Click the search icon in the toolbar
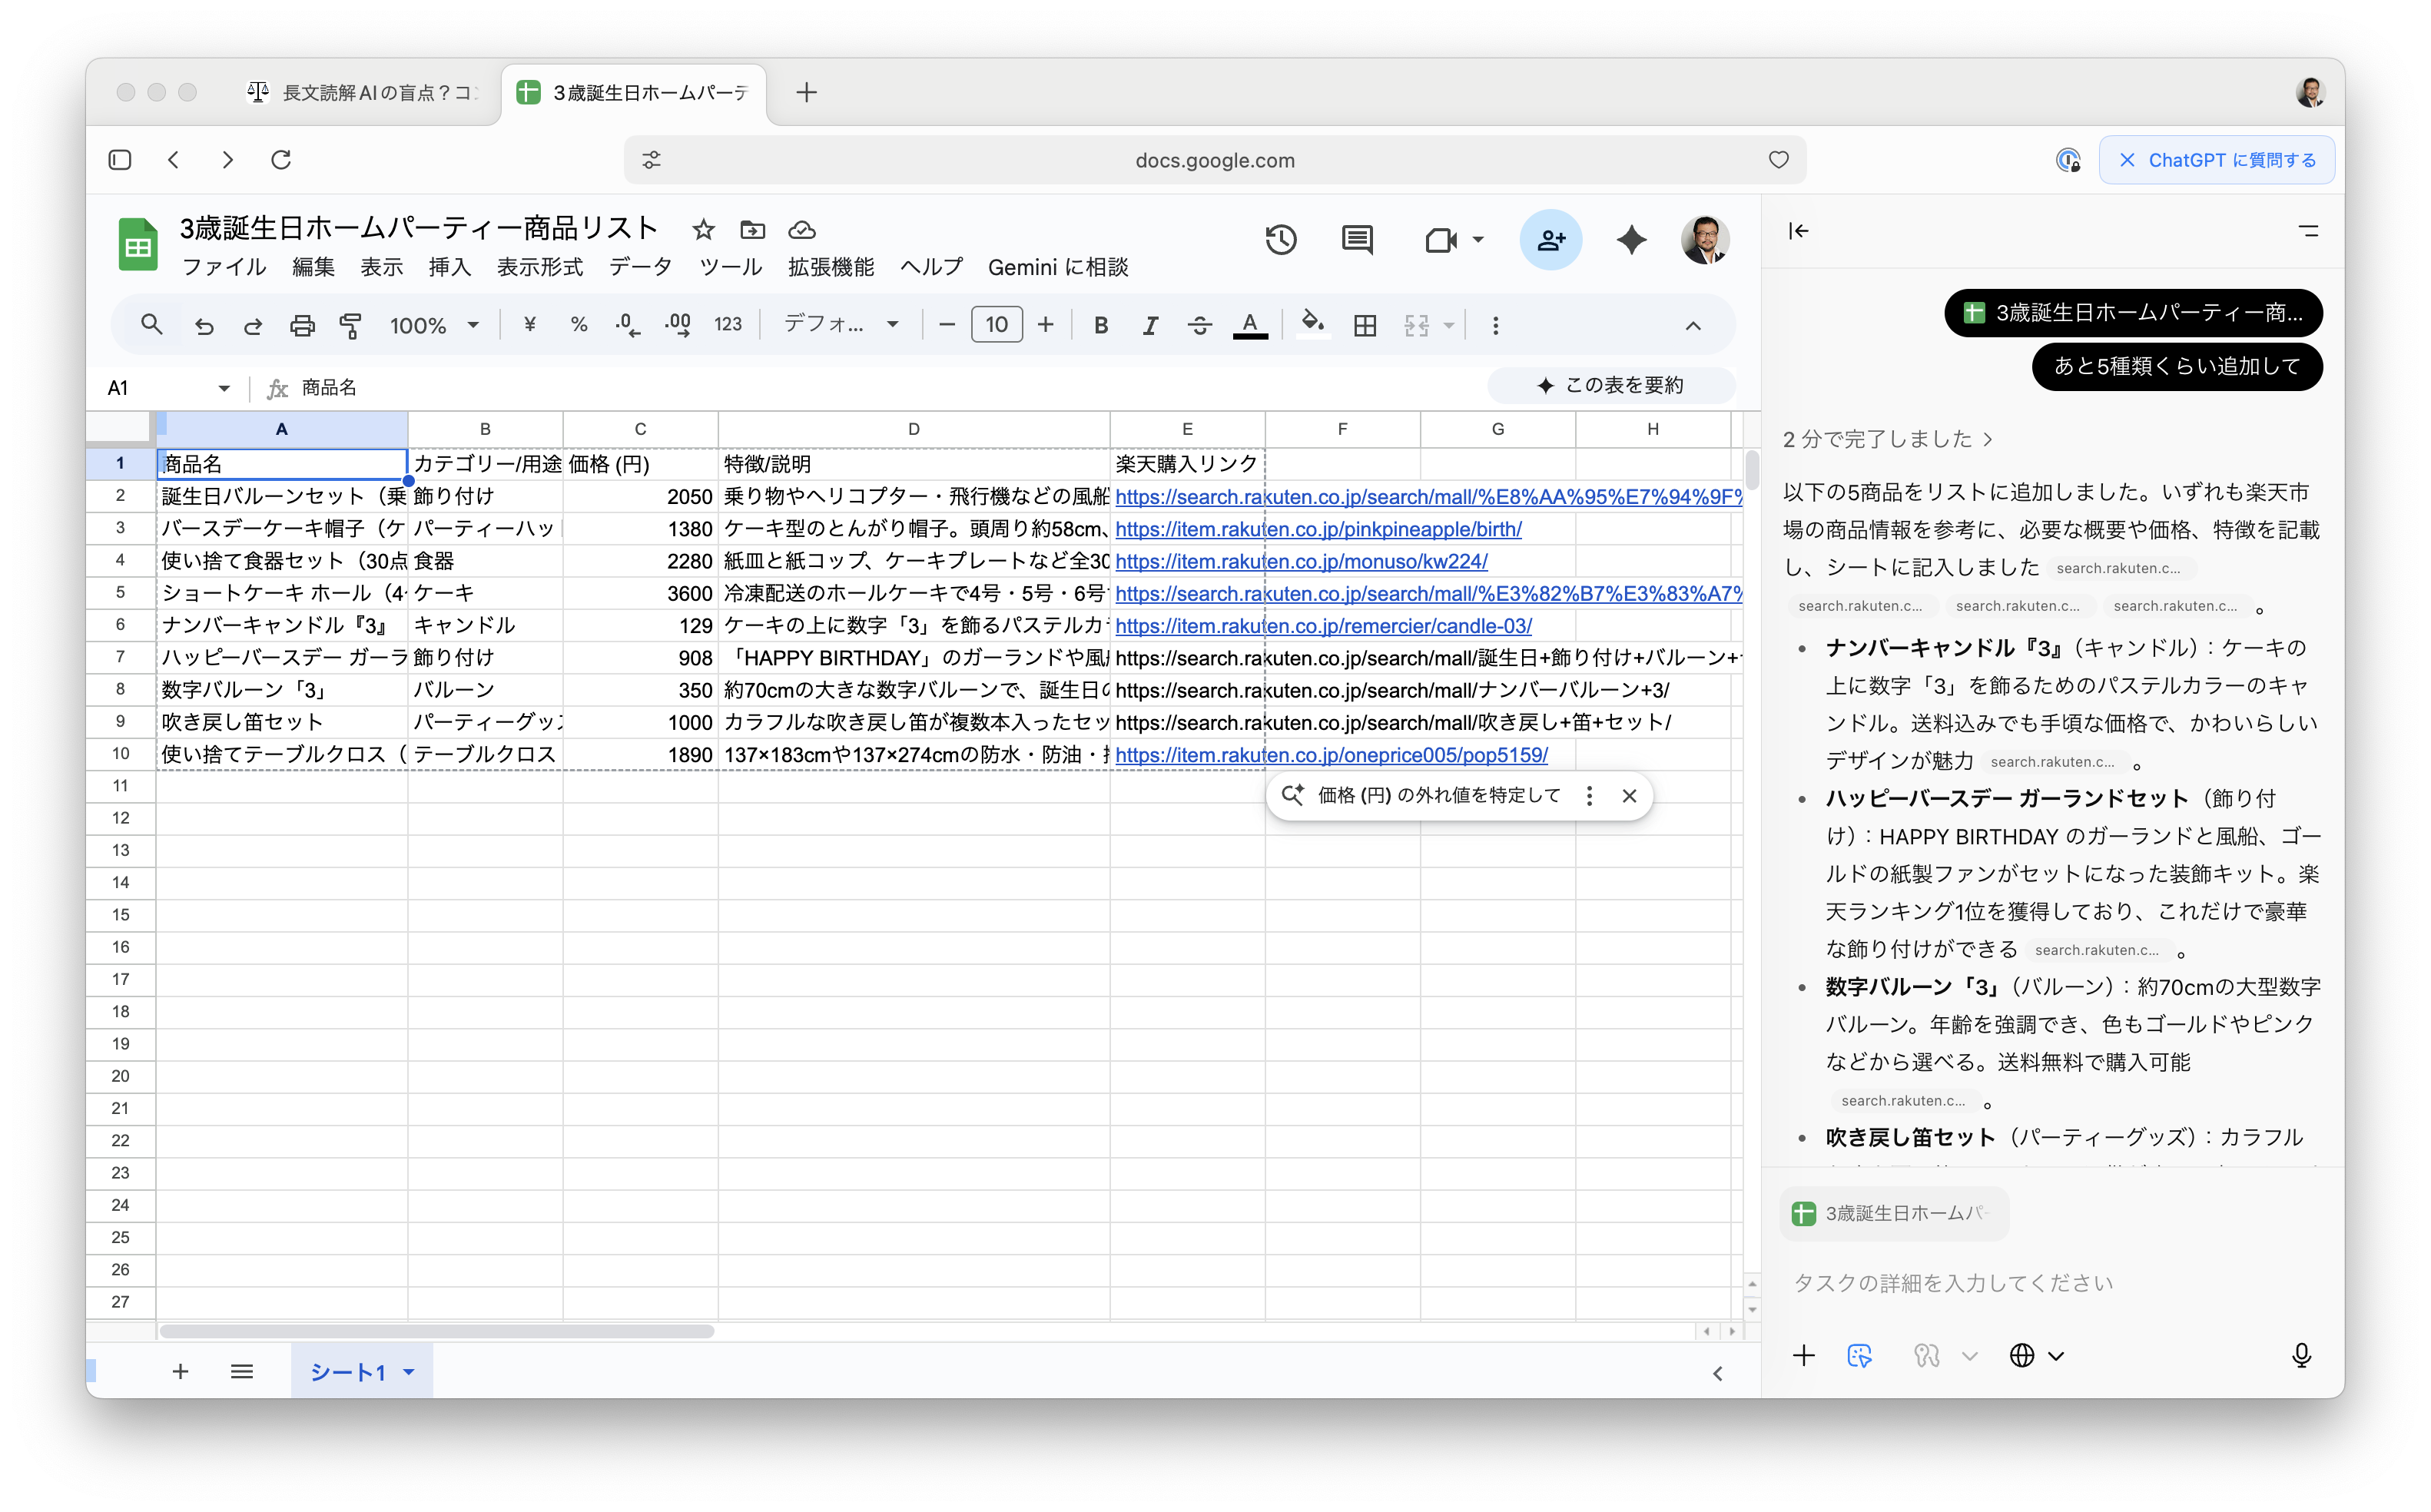 152,325
